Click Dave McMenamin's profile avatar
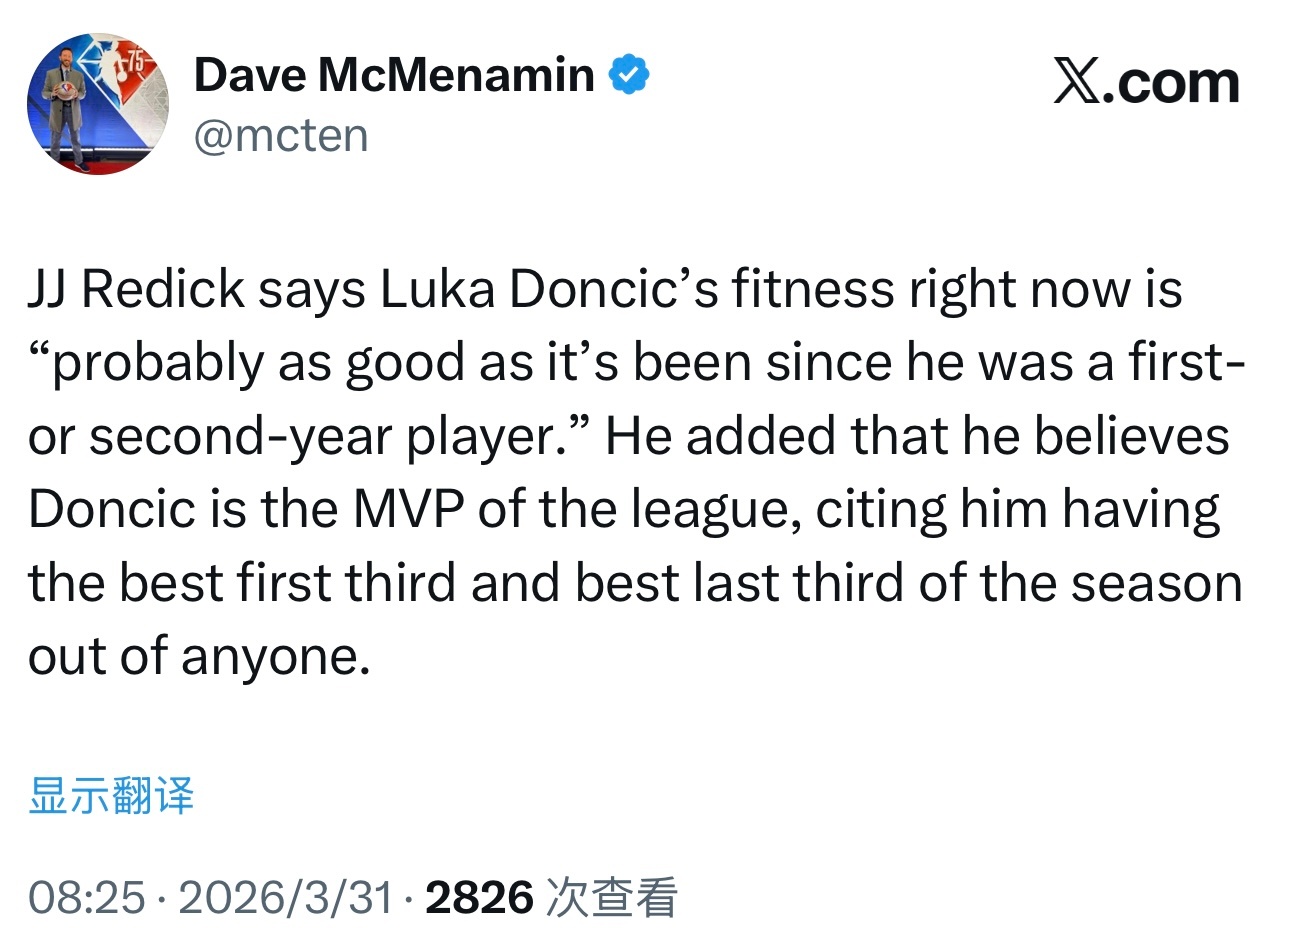Image resolution: width=1290 pixels, height=947 pixels. point(97,104)
